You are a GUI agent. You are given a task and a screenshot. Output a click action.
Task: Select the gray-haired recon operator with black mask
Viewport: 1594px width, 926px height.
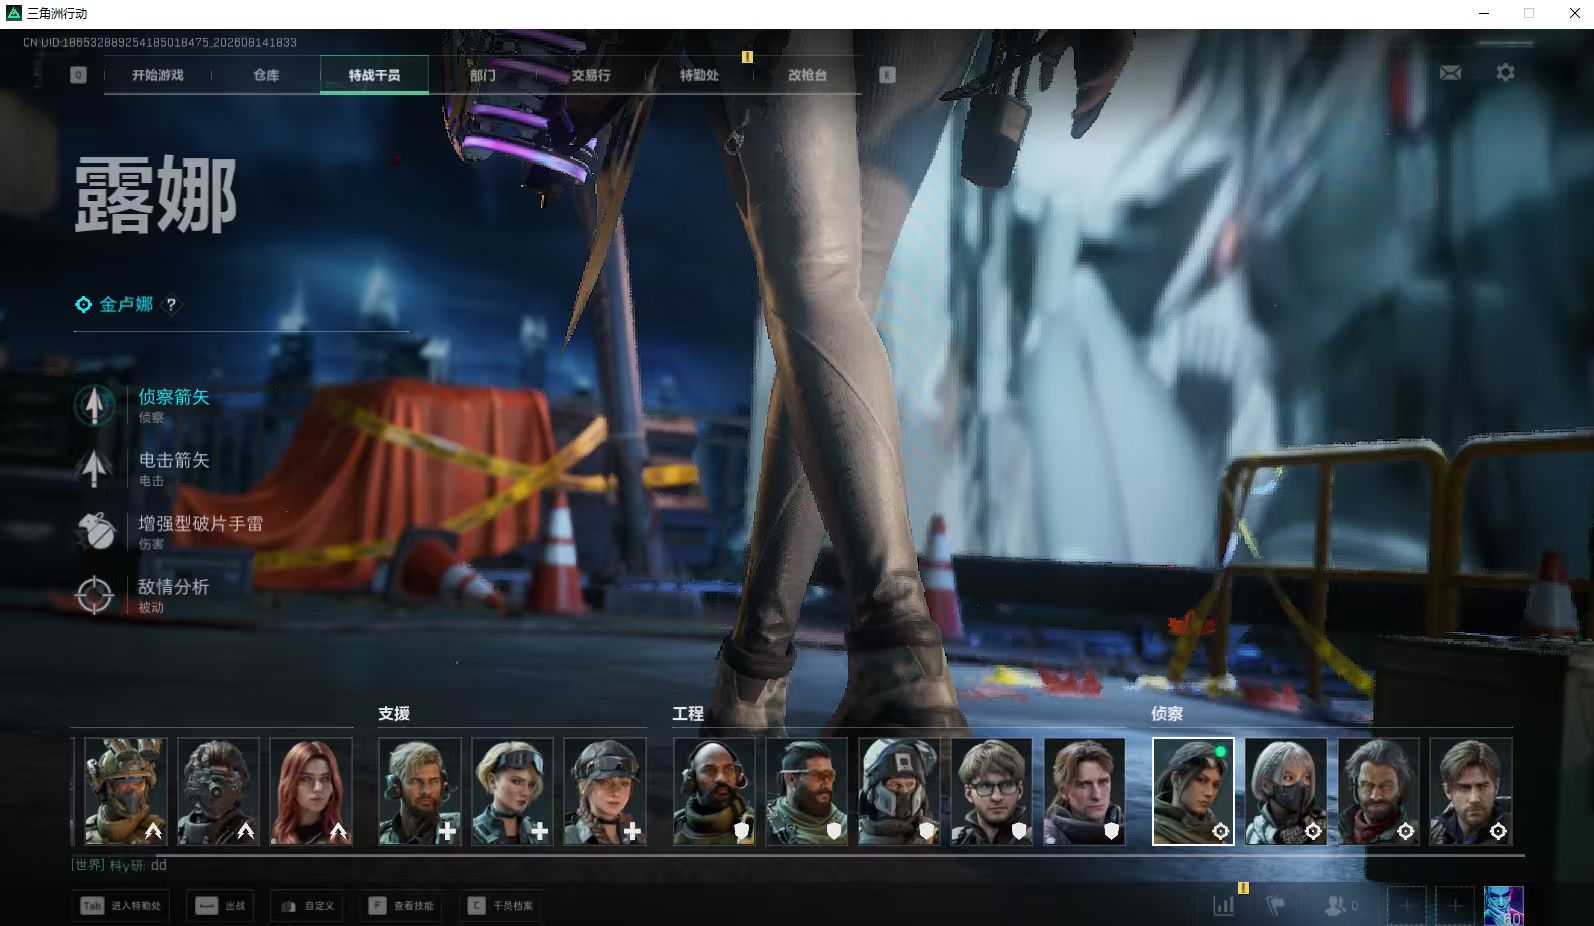1285,792
